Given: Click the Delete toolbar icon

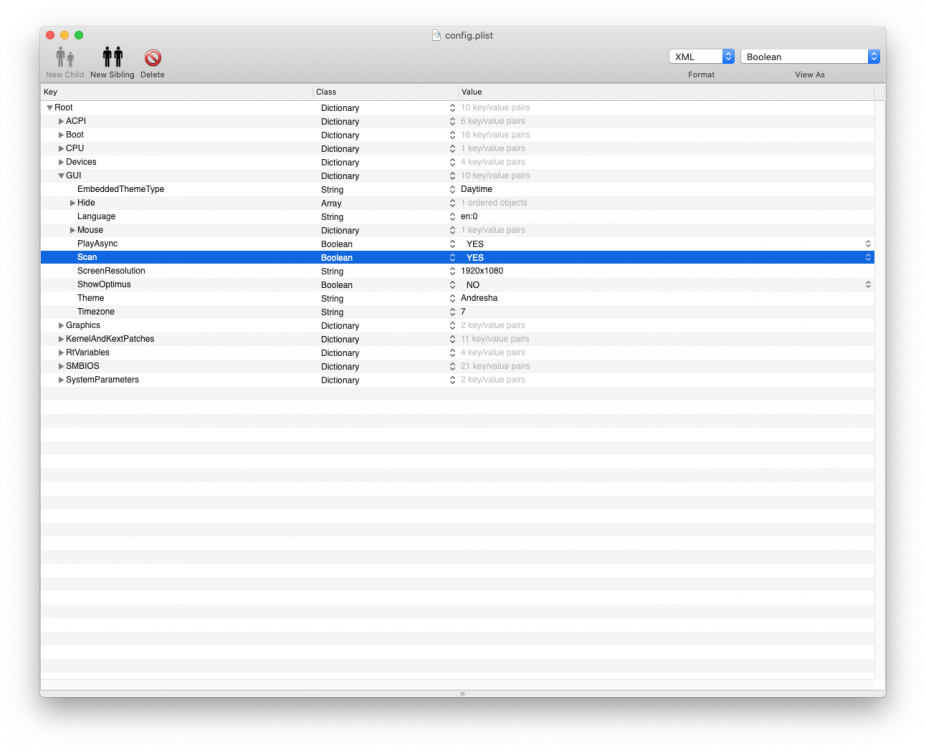Looking at the screenshot, I should tap(153, 57).
